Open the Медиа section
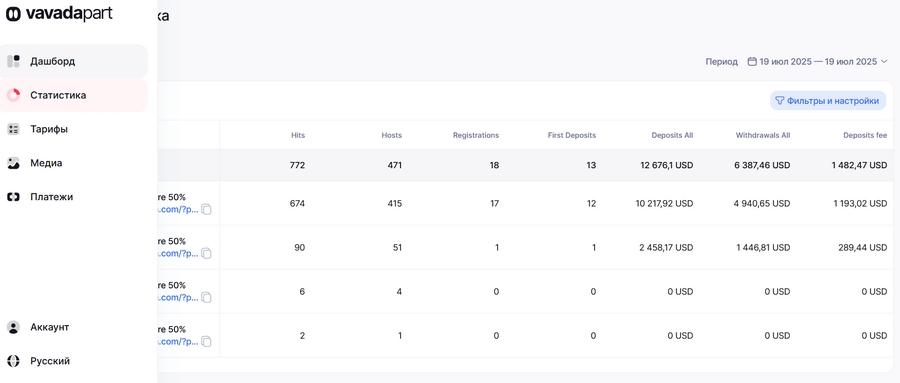Screen dimensions: 900x383 pos(74,163)
